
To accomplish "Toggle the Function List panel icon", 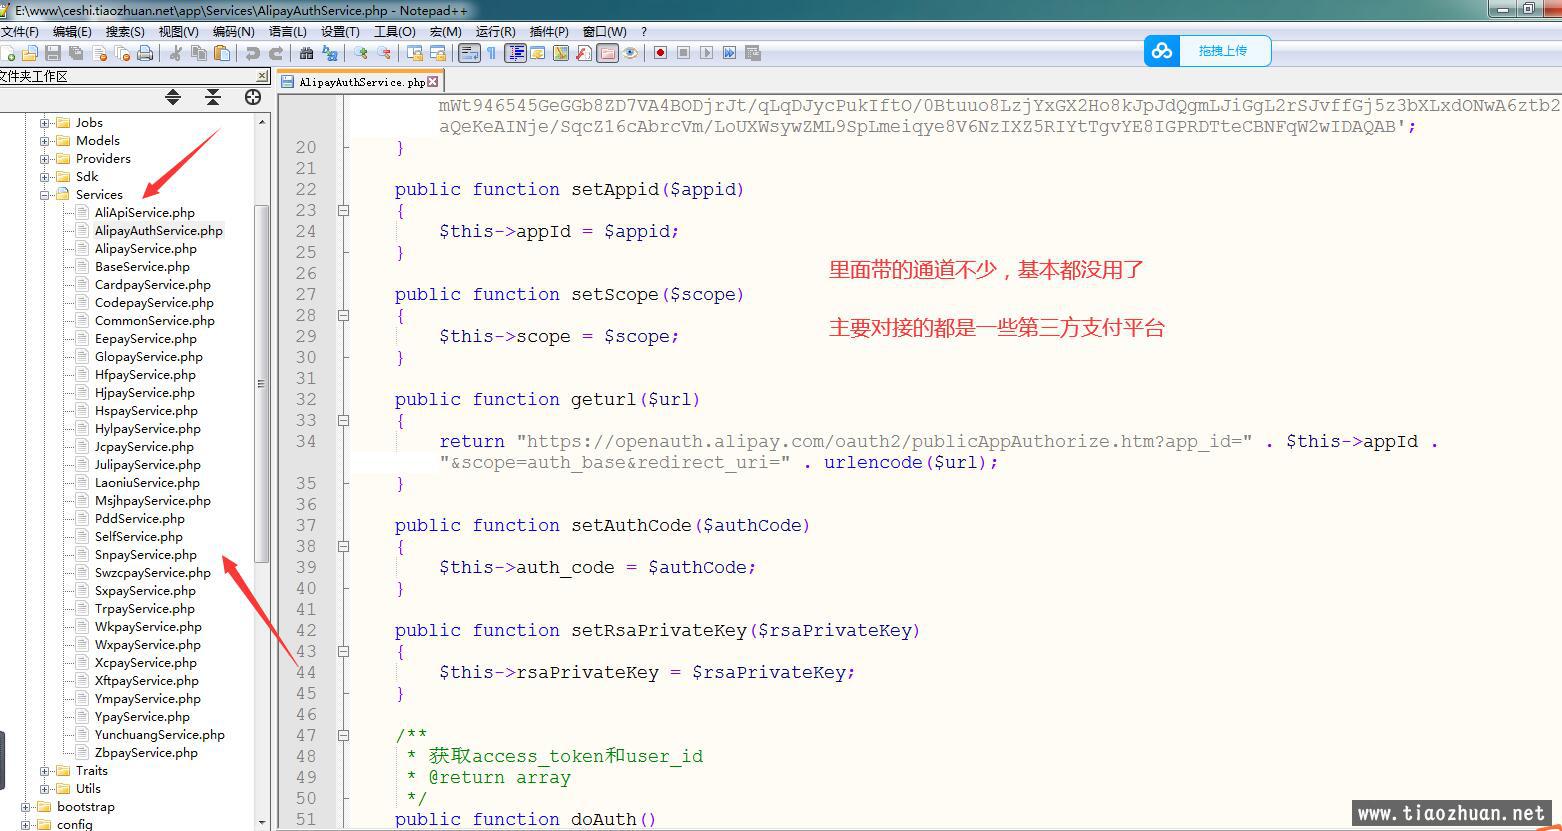I will tap(584, 53).
